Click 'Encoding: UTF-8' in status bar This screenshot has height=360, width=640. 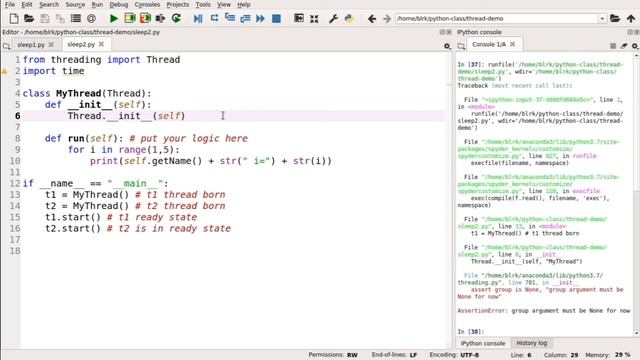tap(454, 355)
